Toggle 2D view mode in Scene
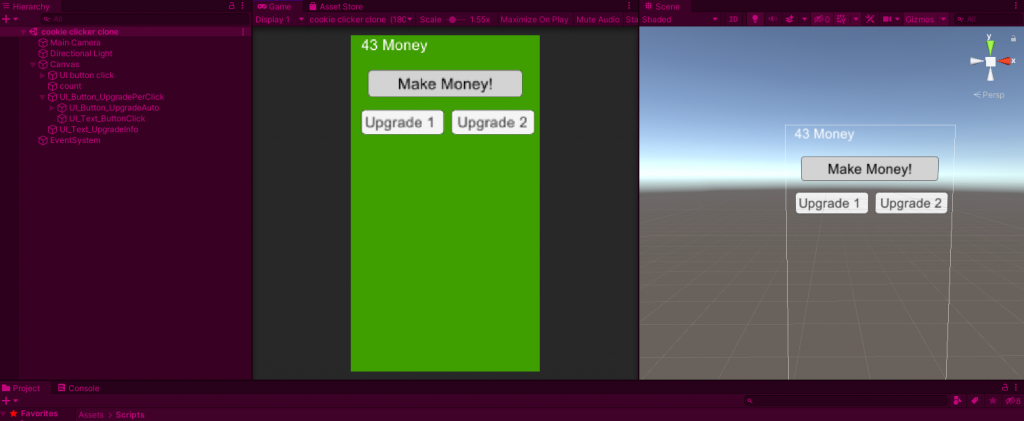The width and height of the screenshot is (1024, 421). (733, 19)
